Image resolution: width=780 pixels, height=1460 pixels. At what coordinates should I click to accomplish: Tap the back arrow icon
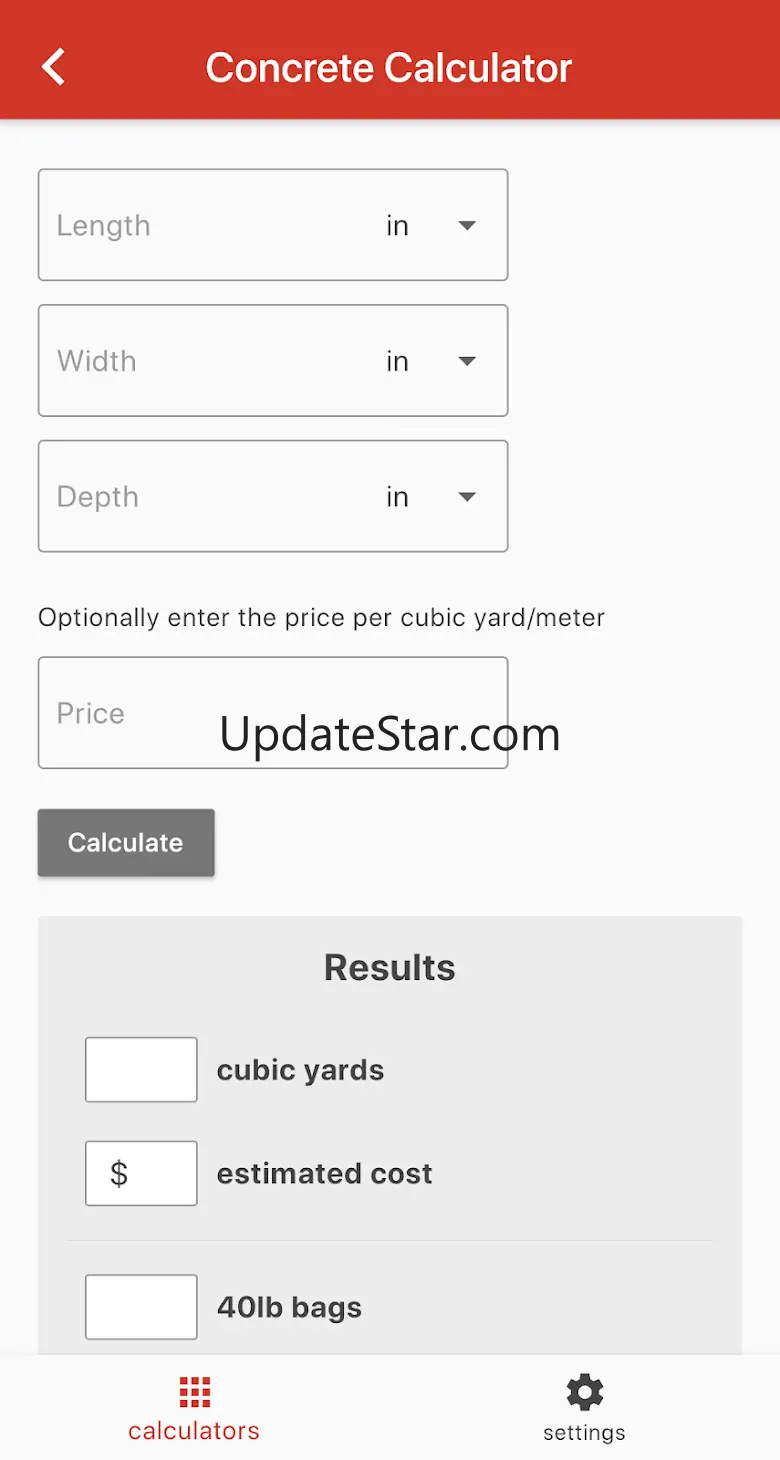tap(53, 67)
